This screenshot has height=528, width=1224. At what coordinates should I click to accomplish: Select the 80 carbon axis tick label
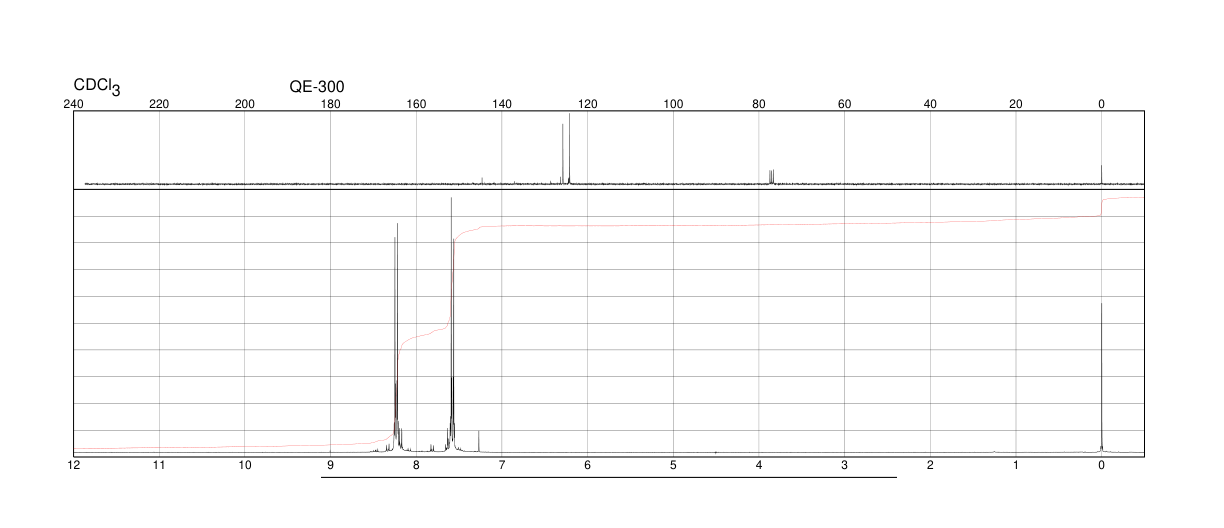pos(759,104)
